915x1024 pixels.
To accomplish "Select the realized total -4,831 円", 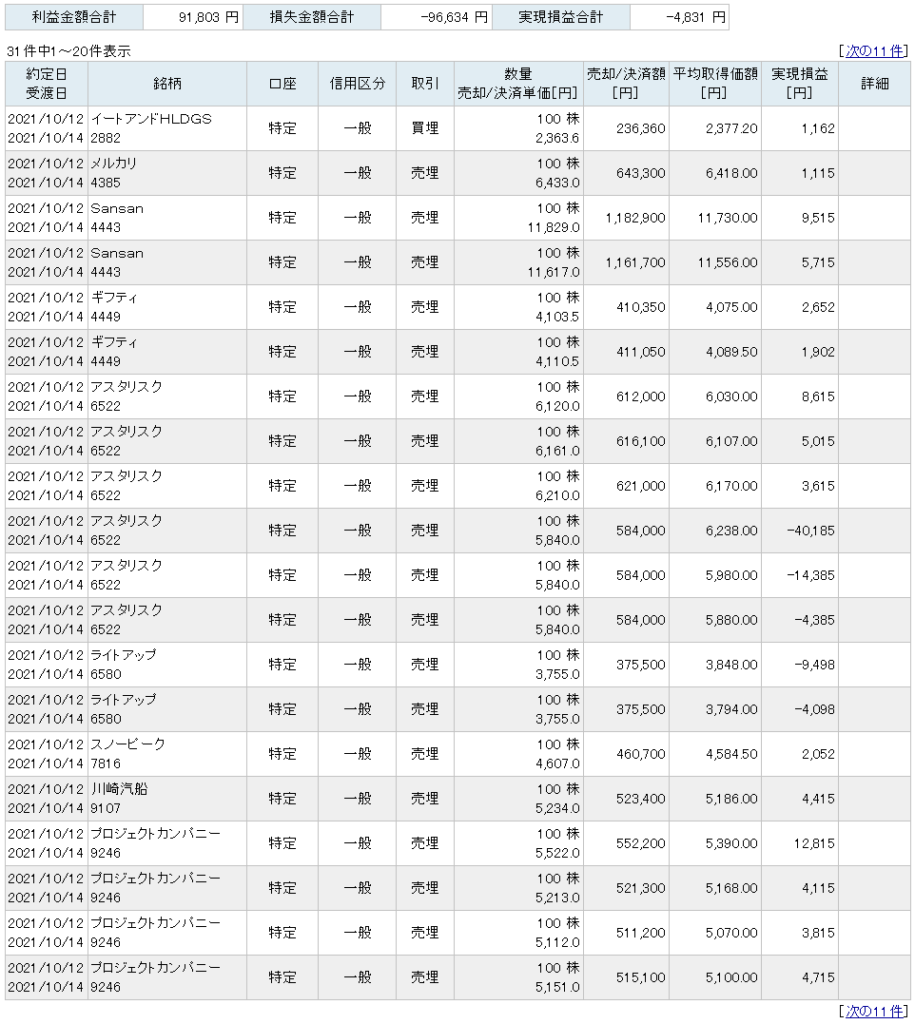I will point(696,18).
